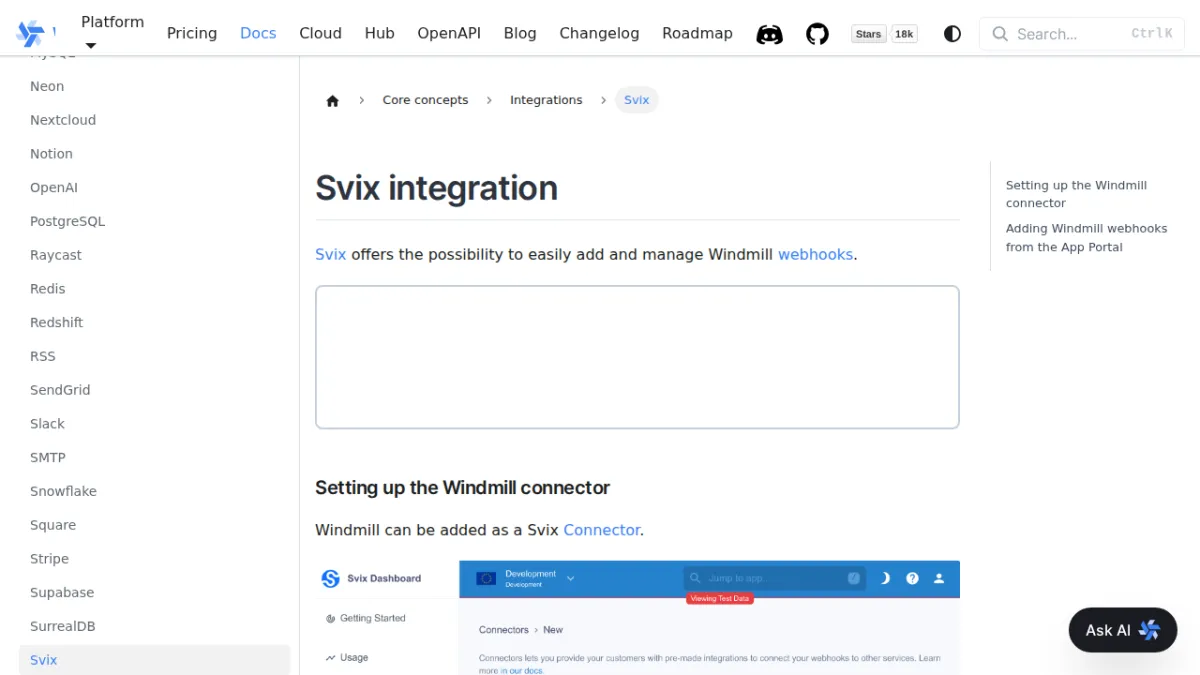The image size is (1200, 675).
Task: Expand the Platform dropdown menu
Action: [x=112, y=32]
